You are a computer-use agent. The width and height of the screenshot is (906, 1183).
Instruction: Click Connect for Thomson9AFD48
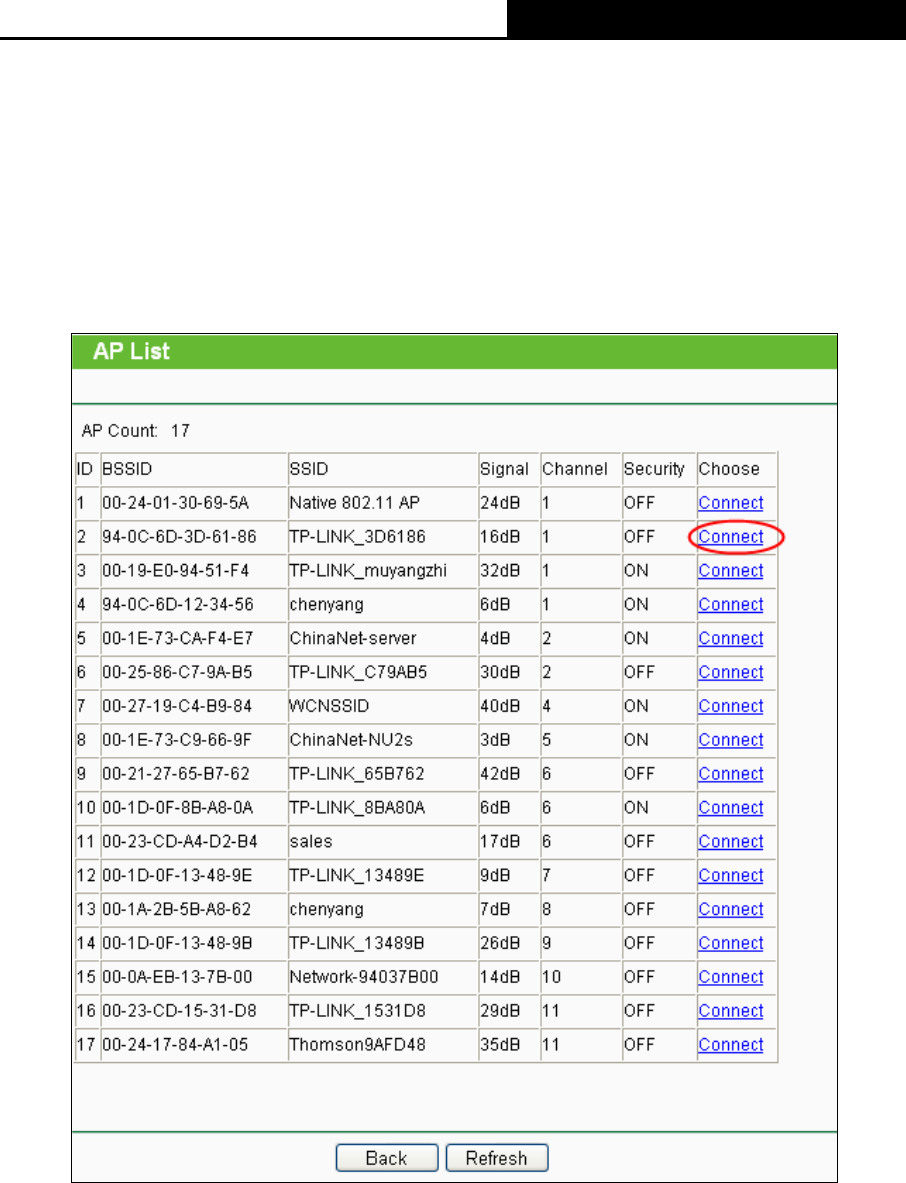[x=730, y=1045]
